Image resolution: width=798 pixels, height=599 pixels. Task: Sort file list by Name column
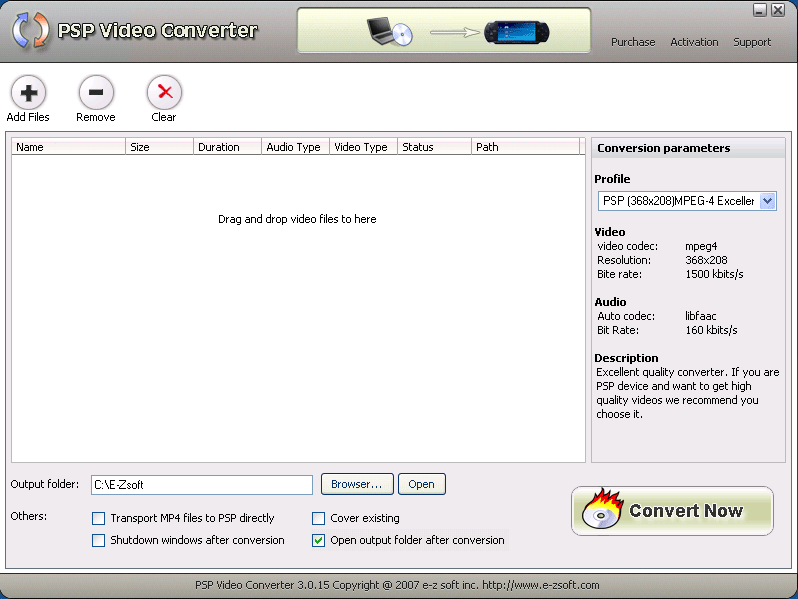tap(68, 147)
